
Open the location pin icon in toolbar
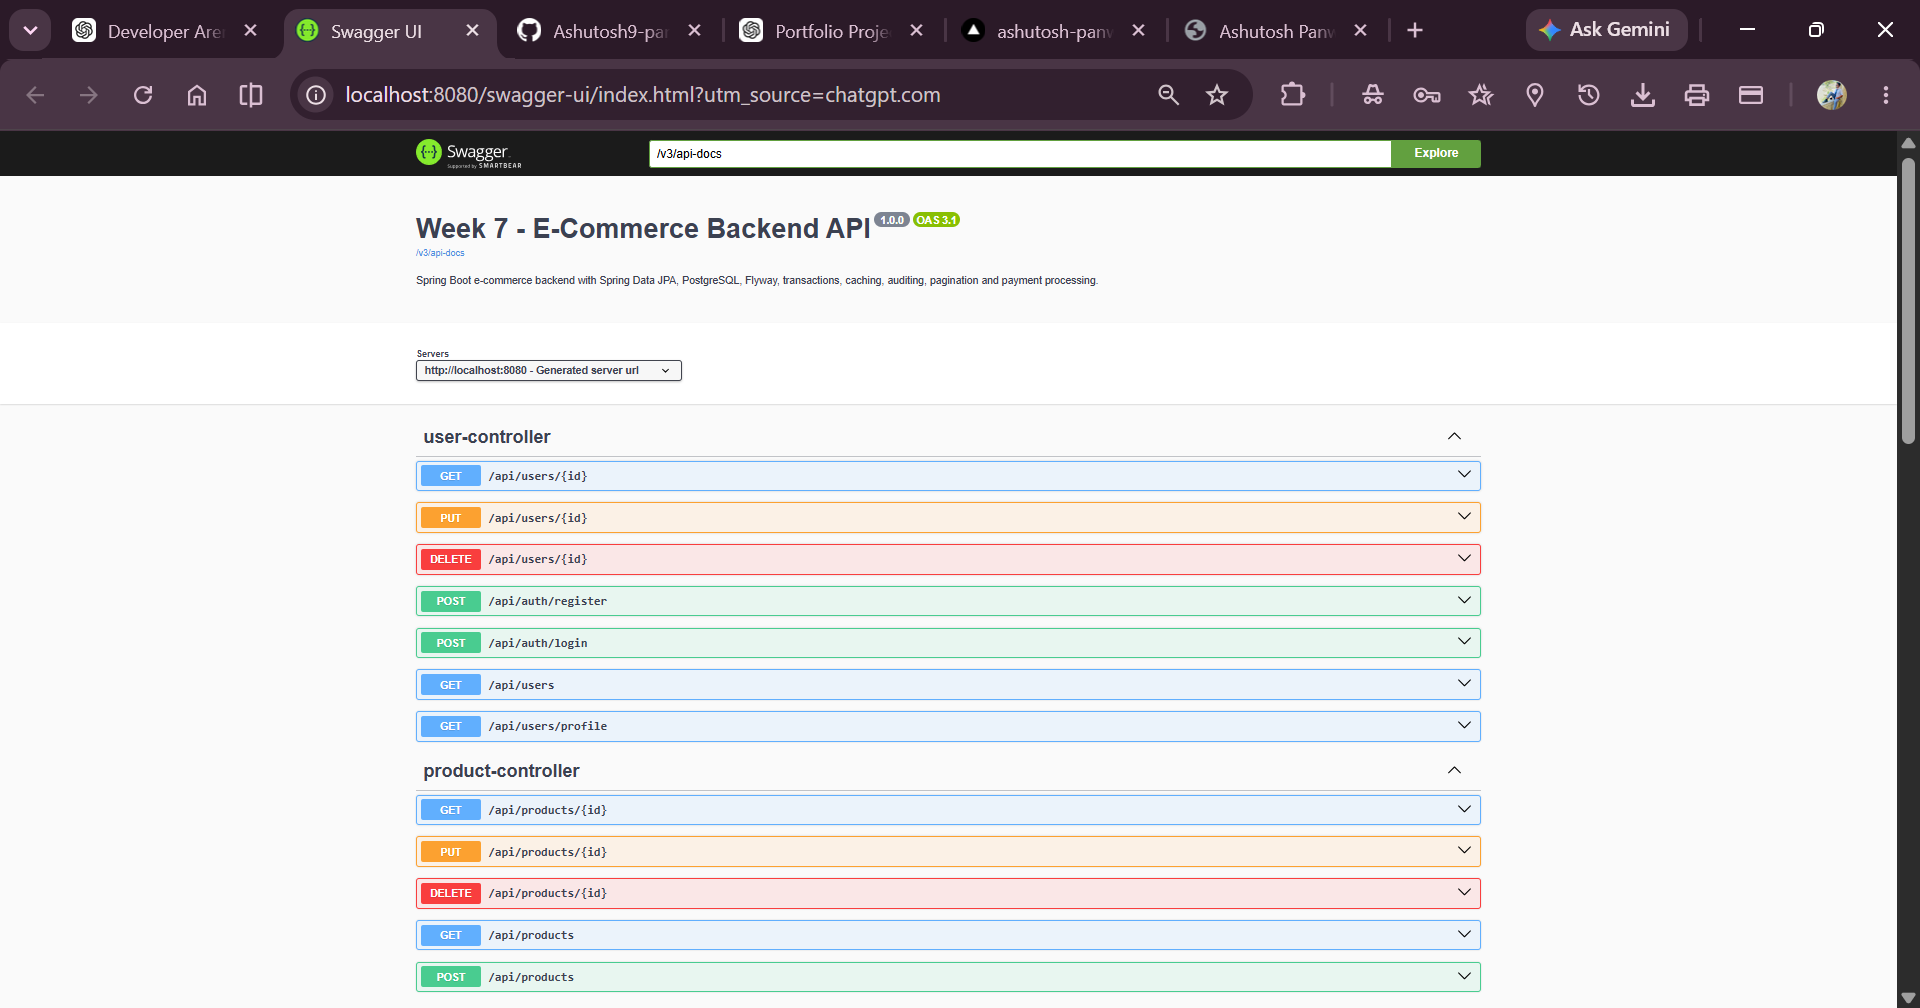coord(1535,95)
